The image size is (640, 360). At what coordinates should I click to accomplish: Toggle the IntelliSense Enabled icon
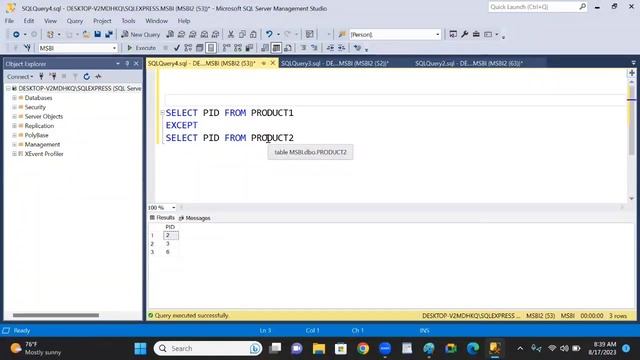[211, 48]
